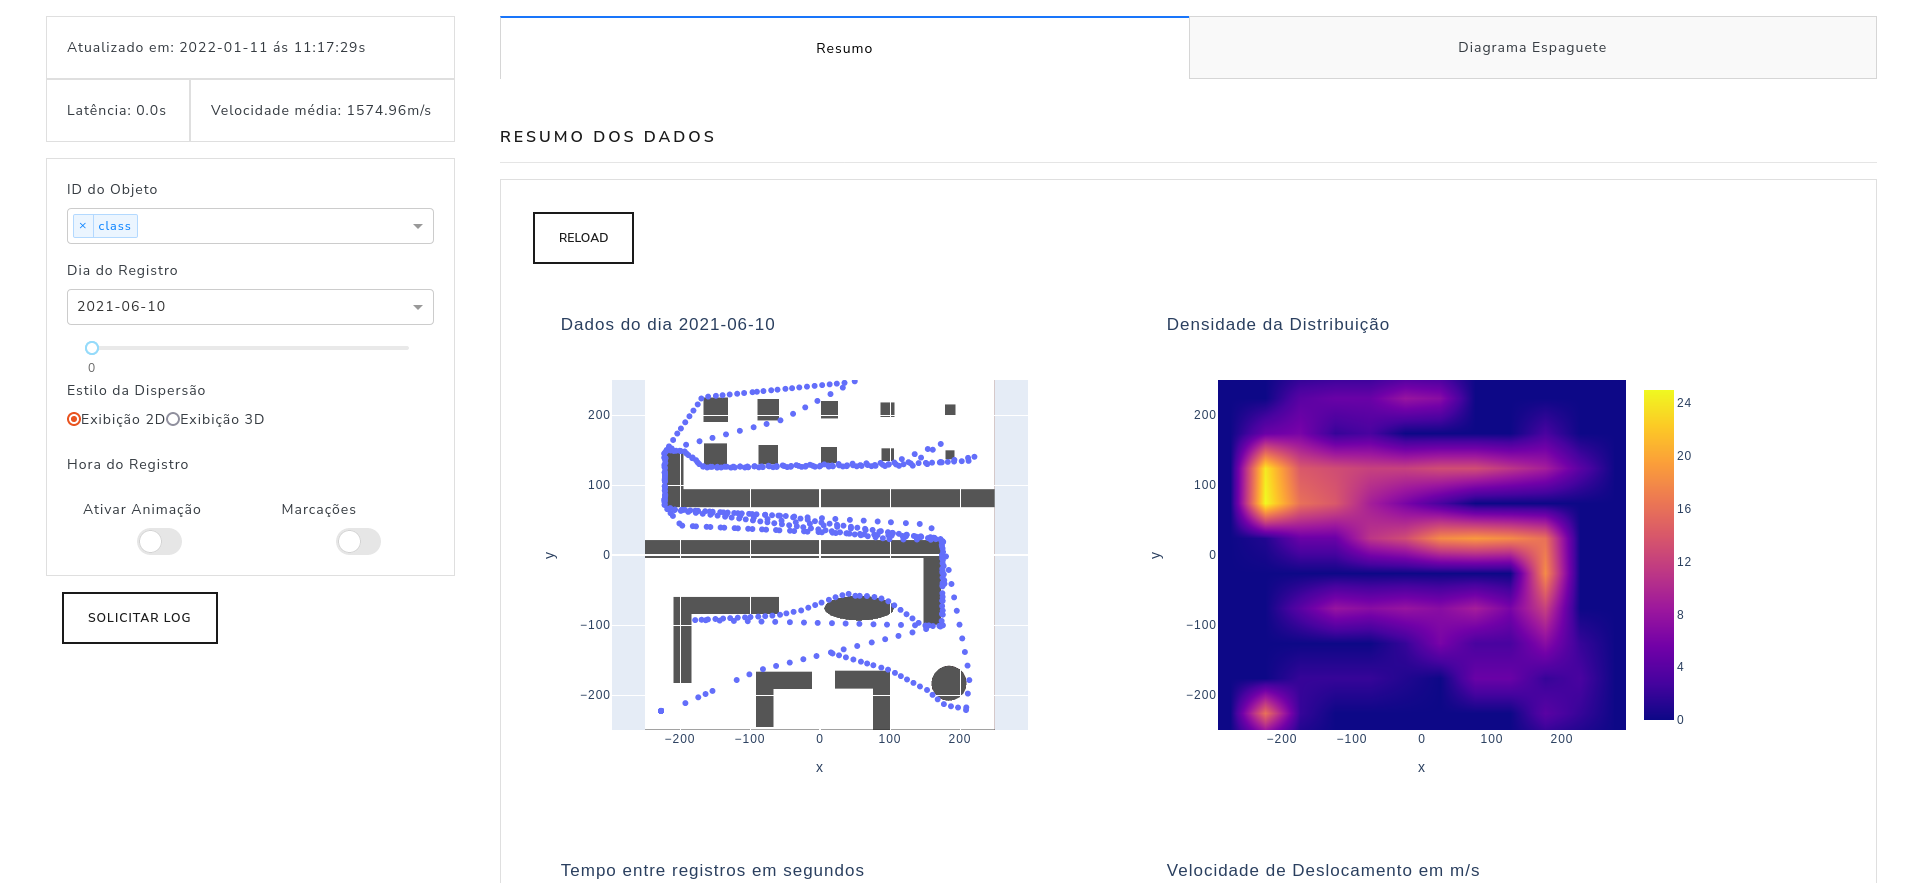Click the dark ellipse shape in the scatter plot
1908x883 pixels.
[857, 608]
